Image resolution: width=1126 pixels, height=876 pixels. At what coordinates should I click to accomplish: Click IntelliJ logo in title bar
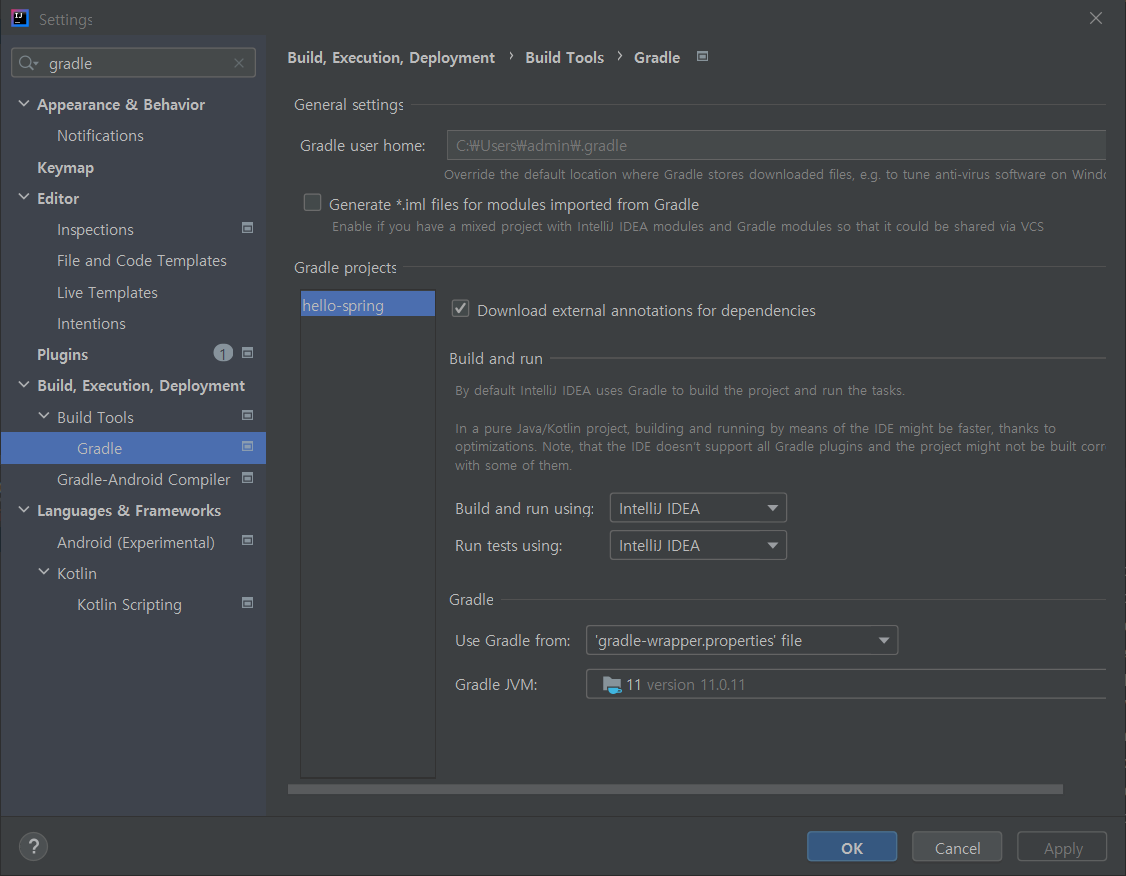click(20, 19)
